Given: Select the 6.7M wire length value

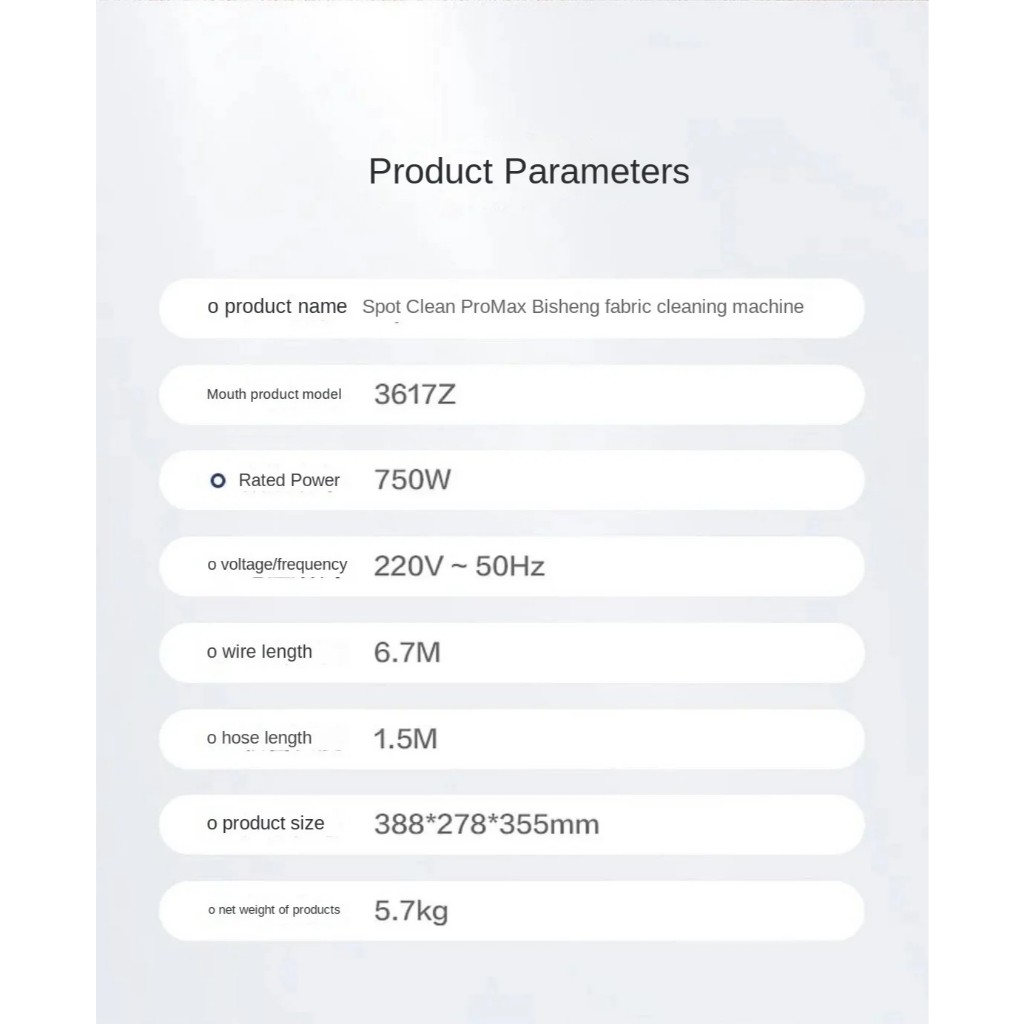Looking at the screenshot, I should coord(407,652).
